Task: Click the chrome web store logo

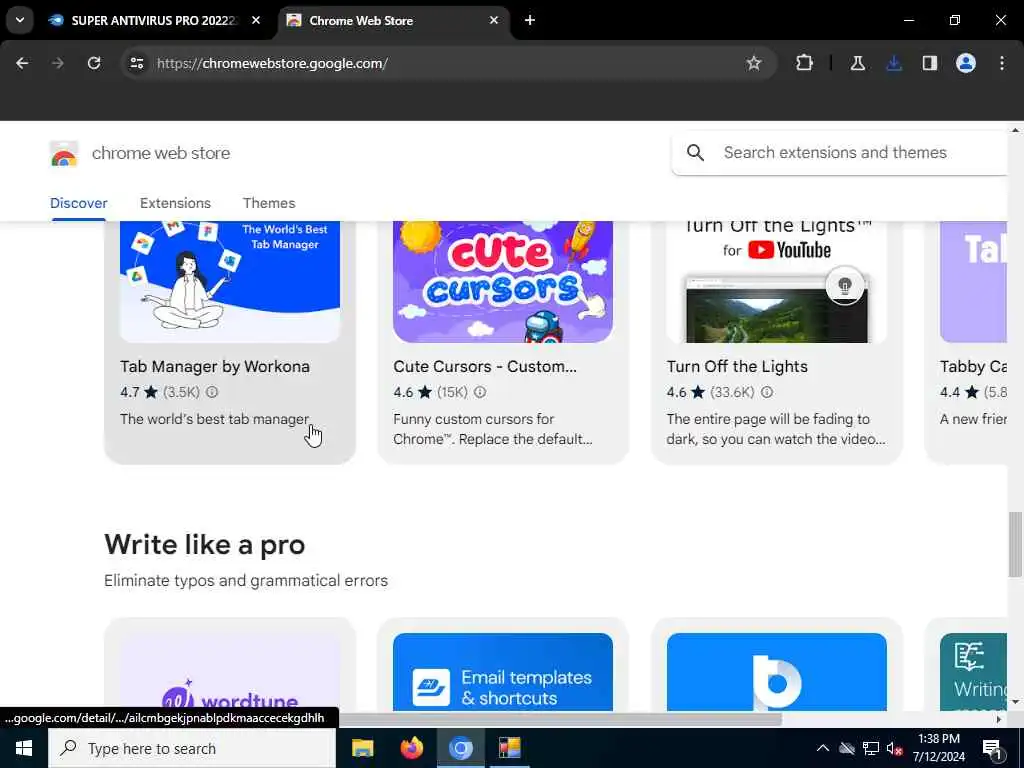Action: tap(64, 155)
